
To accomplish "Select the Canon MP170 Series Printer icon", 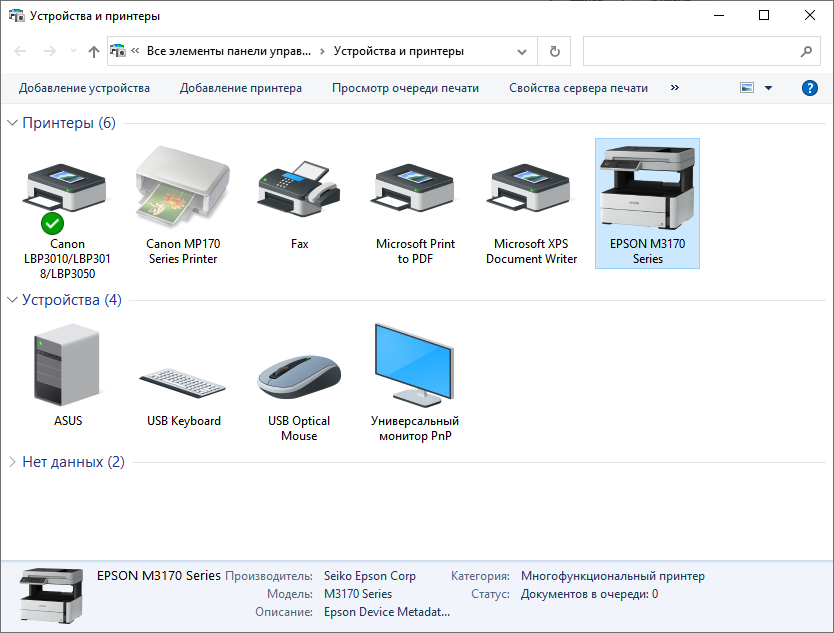I will (182, 186).
